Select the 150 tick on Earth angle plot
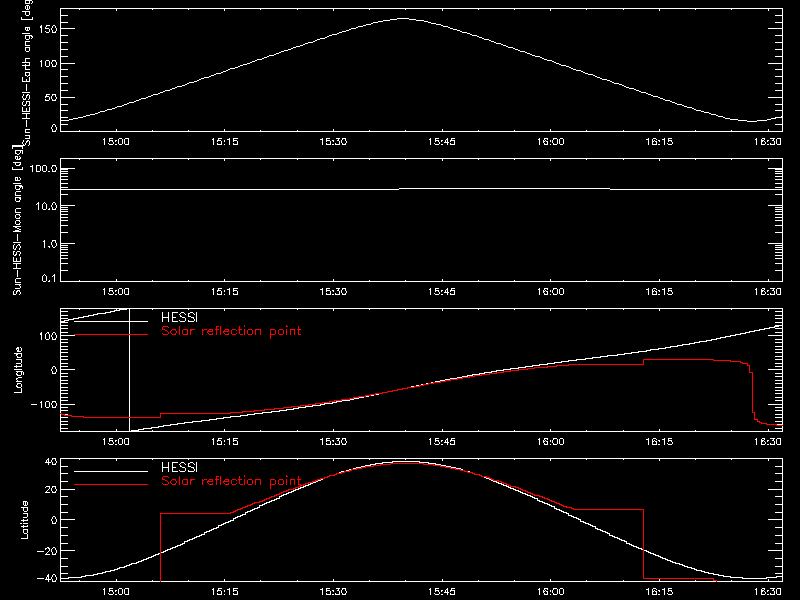Screen dimensions: 800x600 point(48,29)
